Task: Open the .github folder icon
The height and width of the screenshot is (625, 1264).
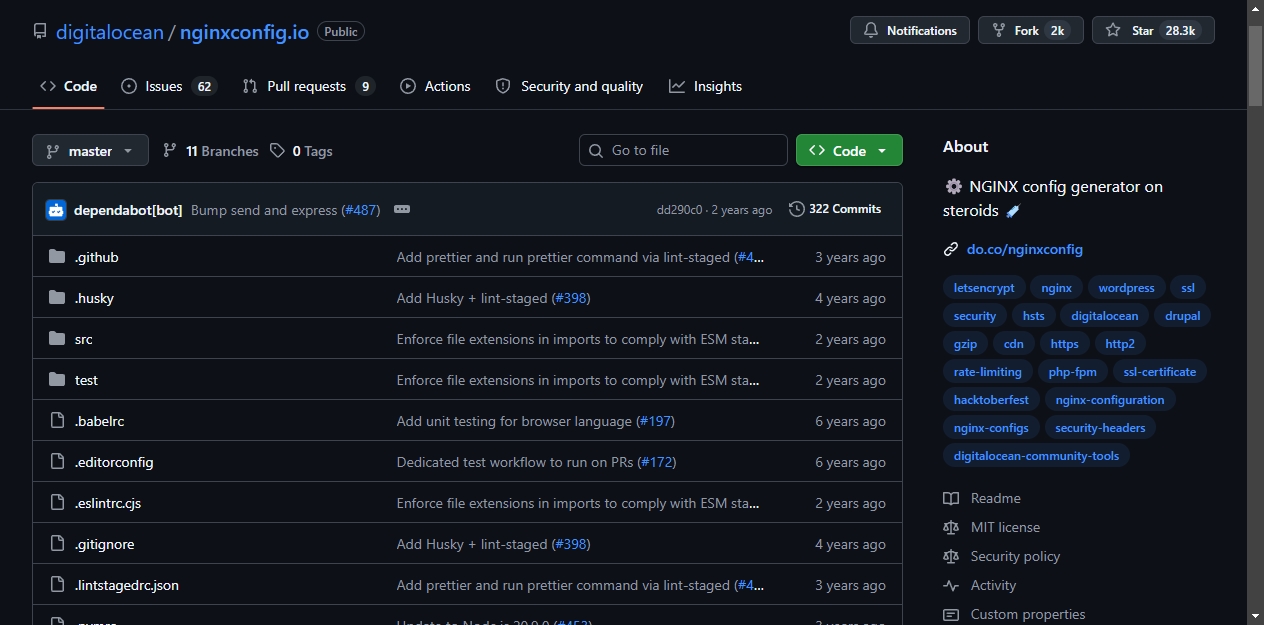Action: tap(57, 257)
